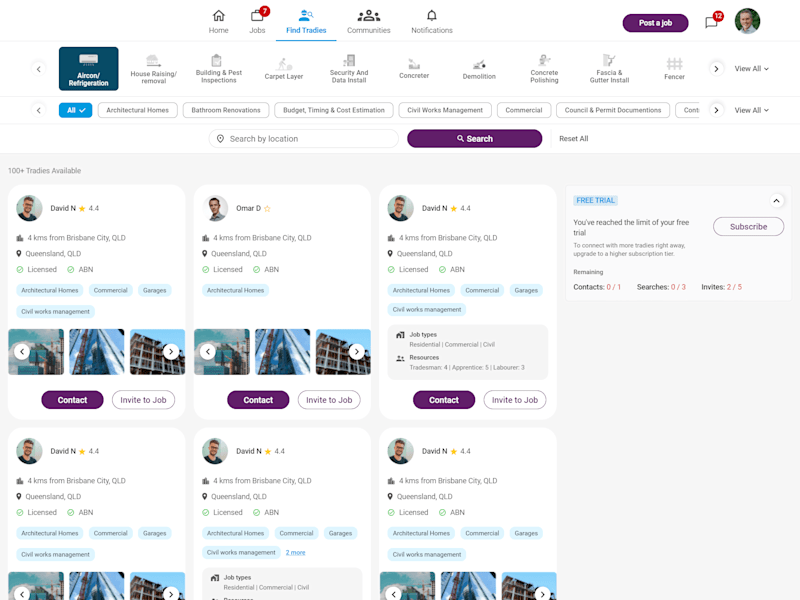800x600 pixels.
Task: Click the 'Searches: 0 / 3' counter
Action: coord(661,287)
